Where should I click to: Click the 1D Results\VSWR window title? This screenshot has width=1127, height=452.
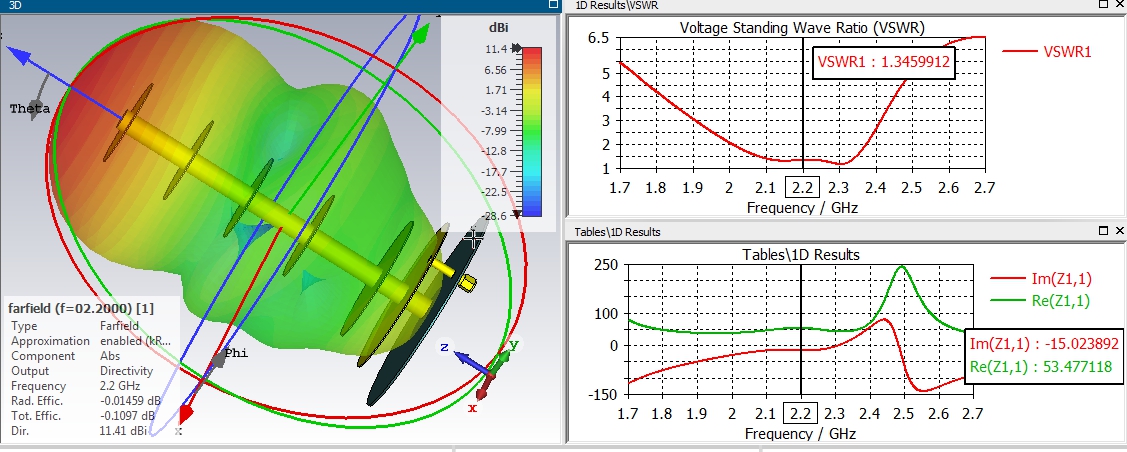(x=617, y=5)
